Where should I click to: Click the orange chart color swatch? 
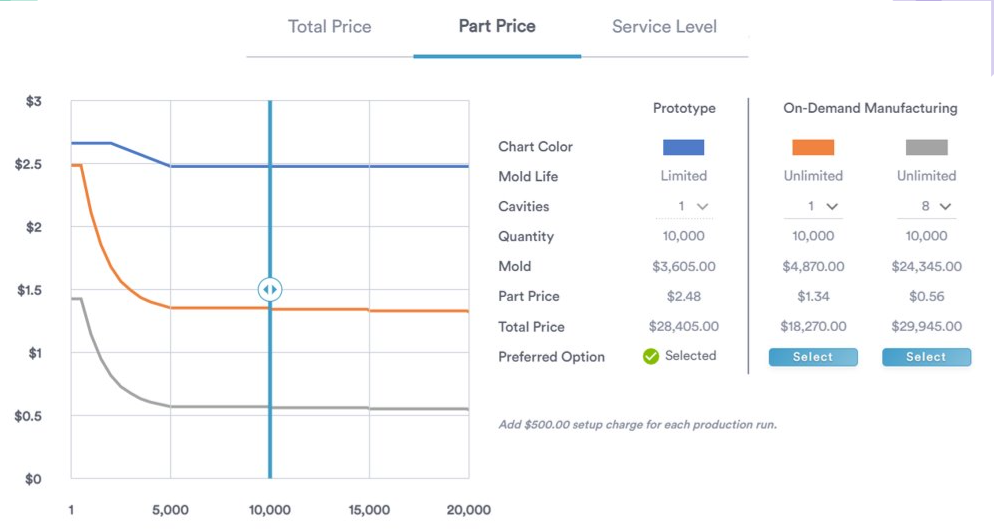coord(813,147)
